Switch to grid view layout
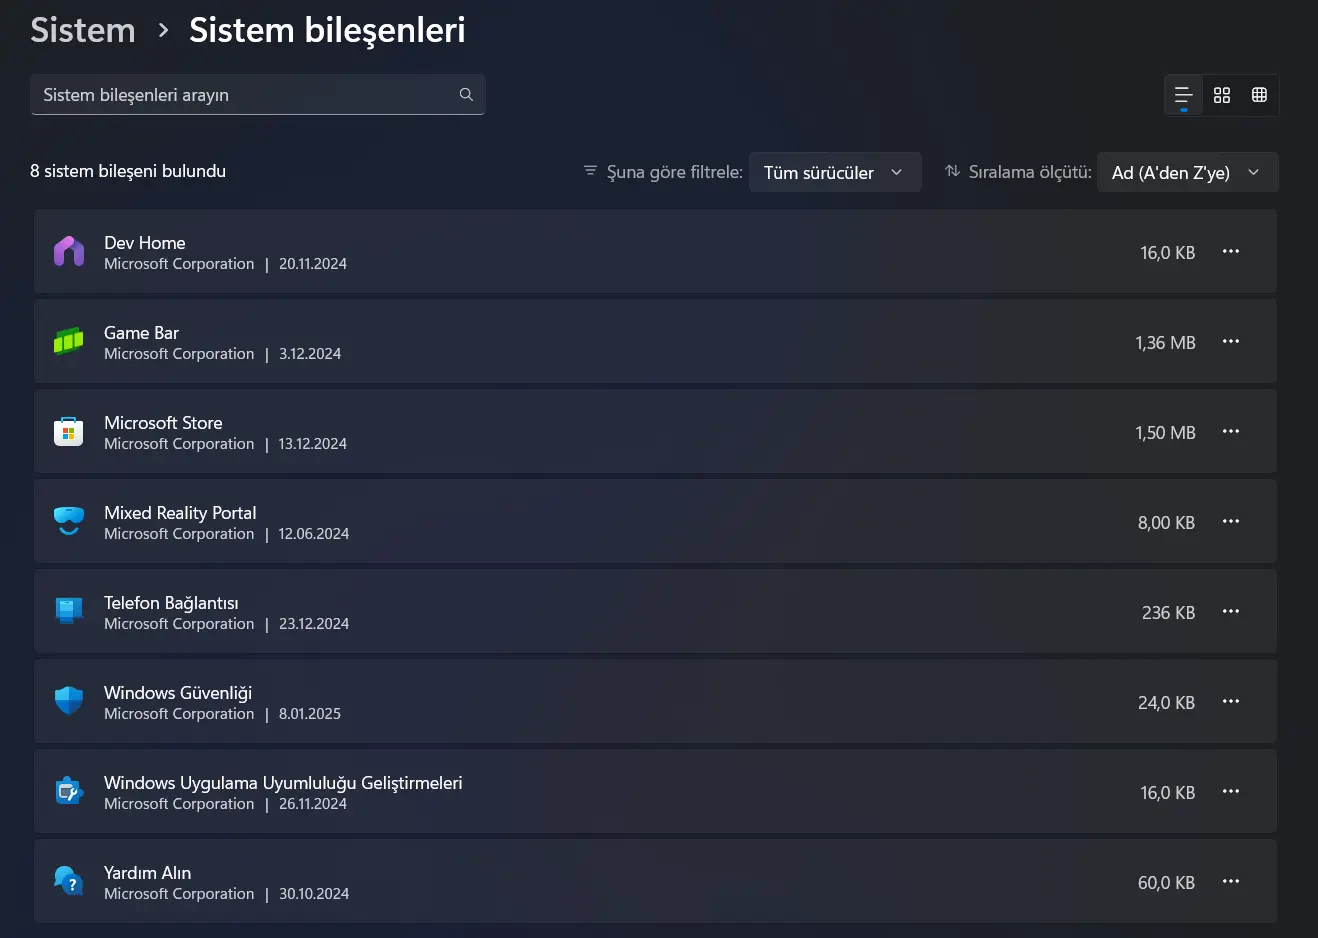The width and height of the screenshot is (1318, 938). click(1222, 95)
